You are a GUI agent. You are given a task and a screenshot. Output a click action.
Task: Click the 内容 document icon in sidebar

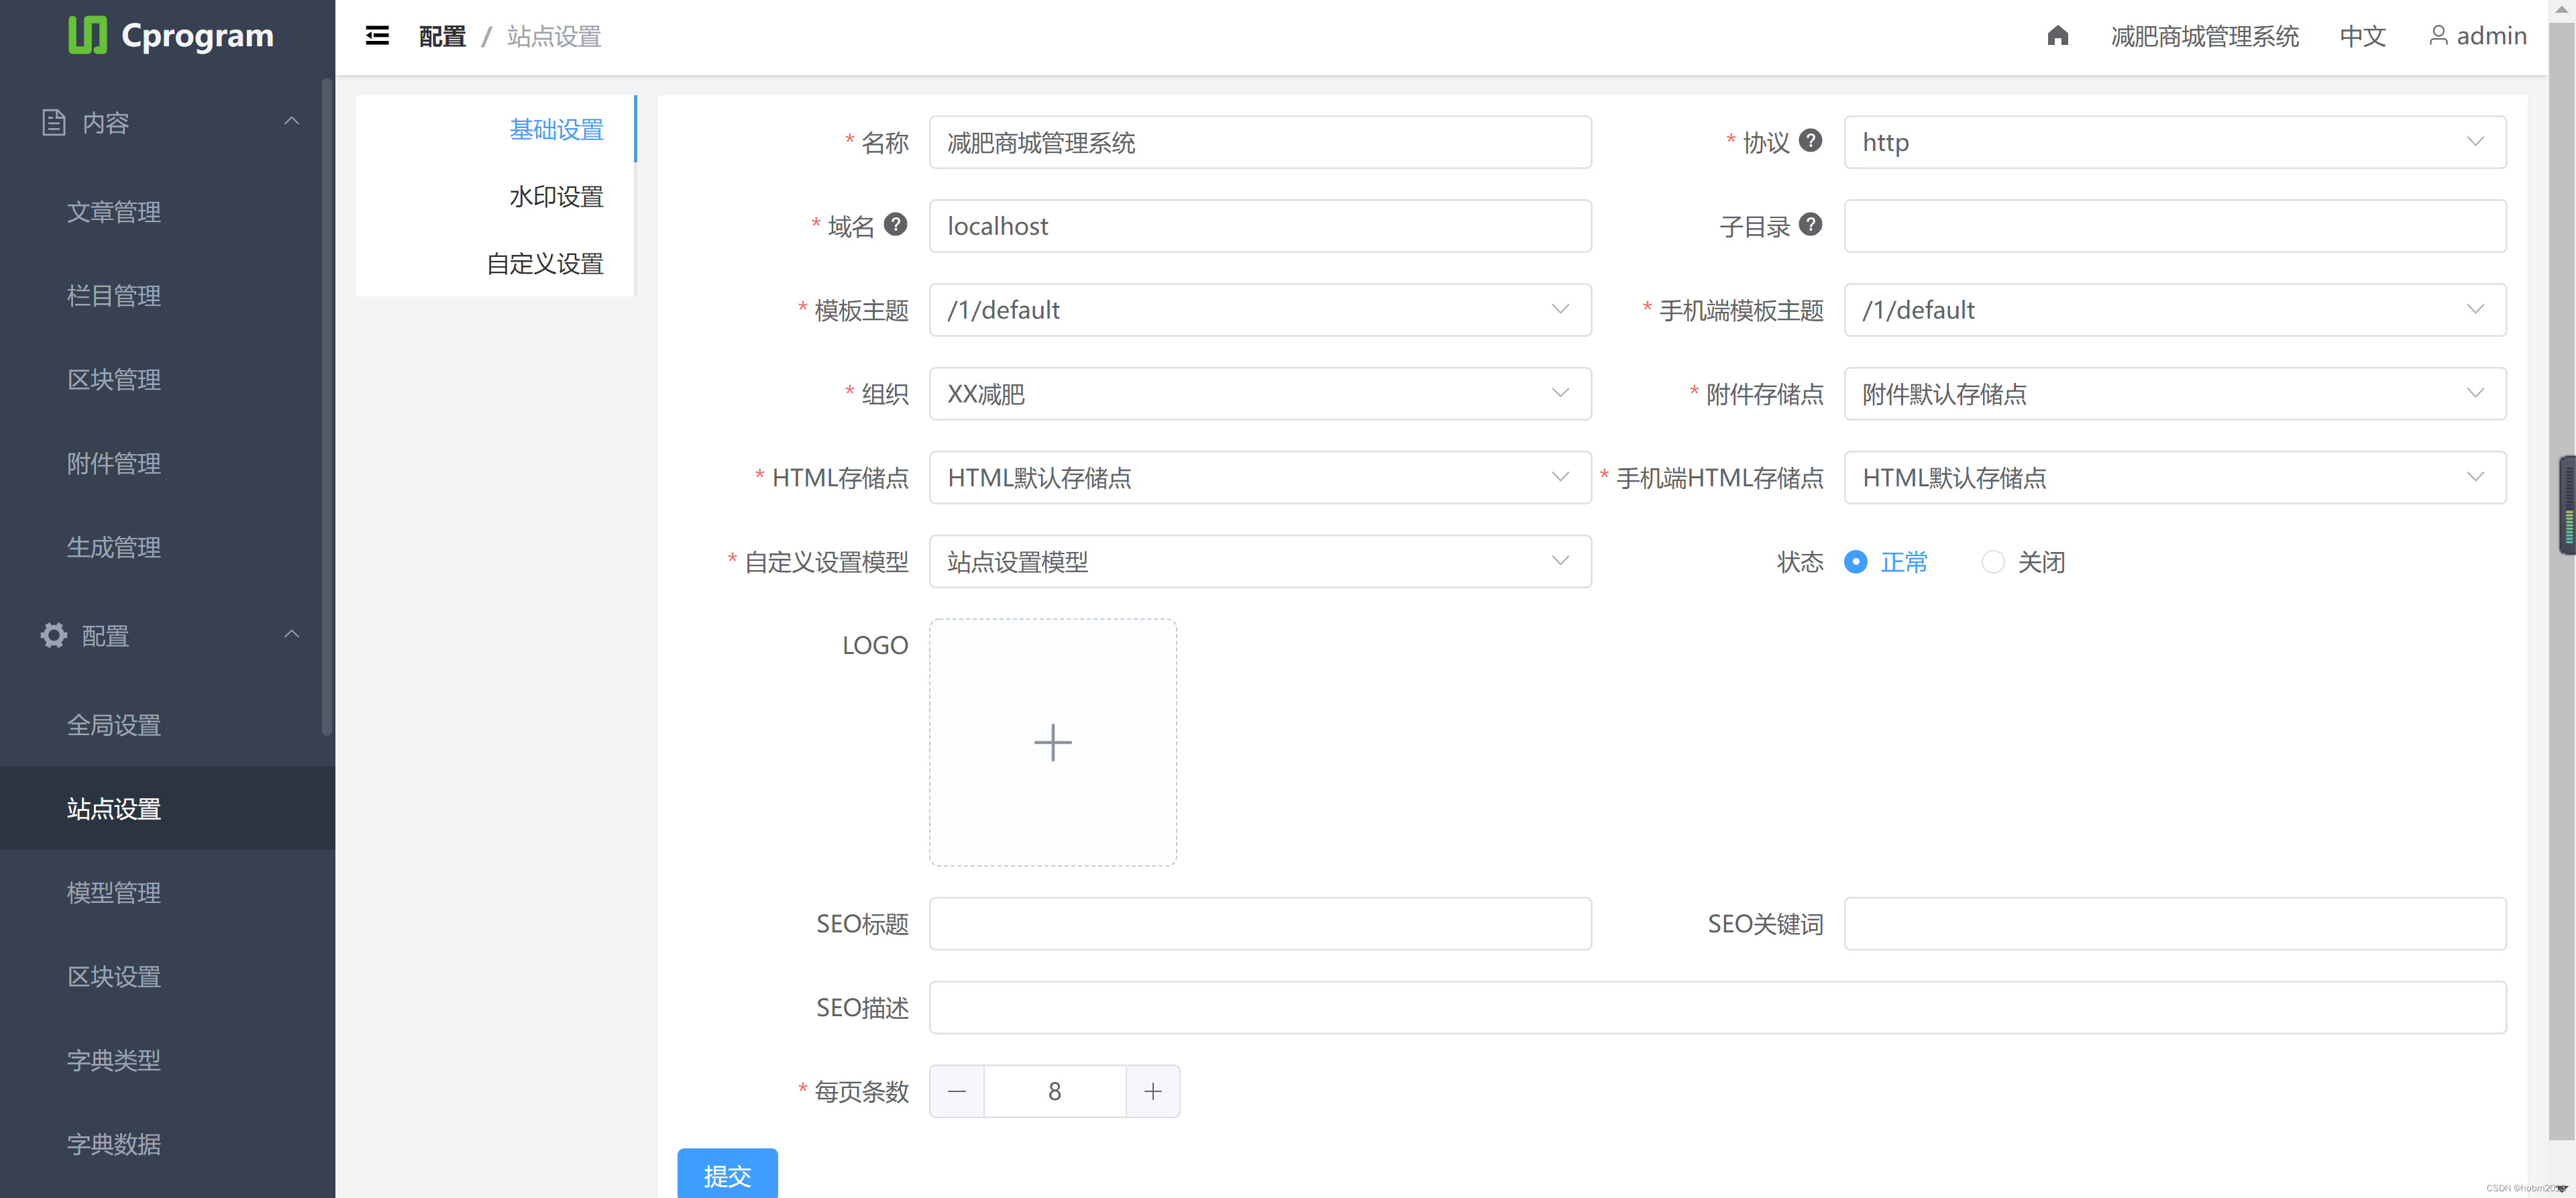(54, 122)
